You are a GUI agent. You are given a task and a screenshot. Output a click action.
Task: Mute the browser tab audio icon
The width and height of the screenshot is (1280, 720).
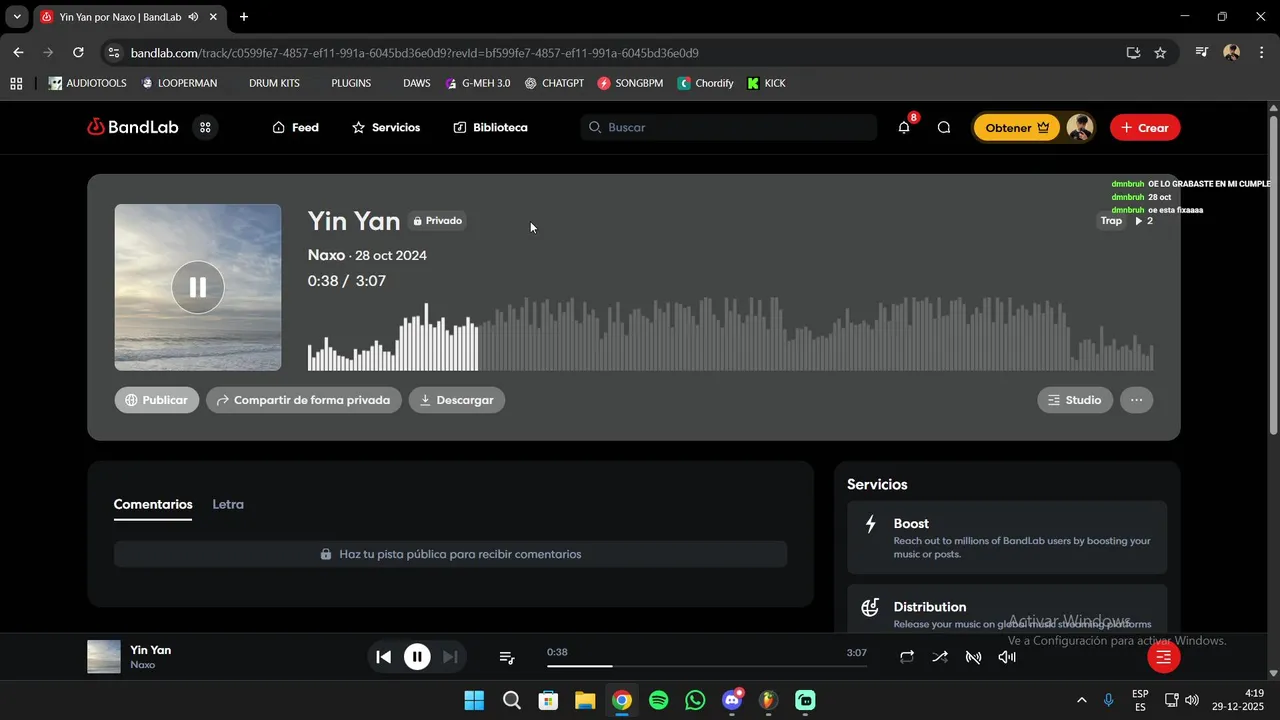click(x=193, y=17)
